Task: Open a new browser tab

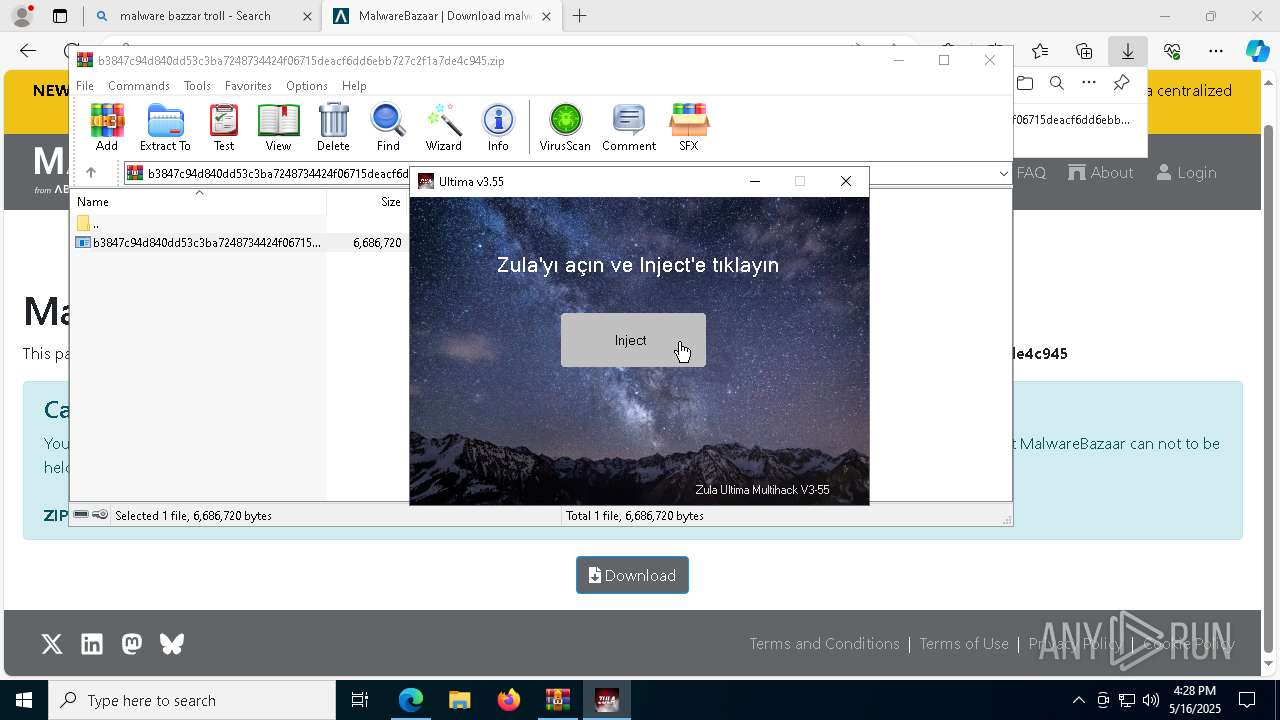Action: coord(580,16)
